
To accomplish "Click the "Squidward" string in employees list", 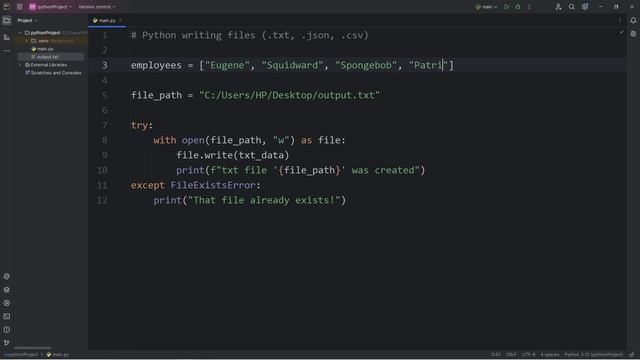I will (x=292, y=65).
